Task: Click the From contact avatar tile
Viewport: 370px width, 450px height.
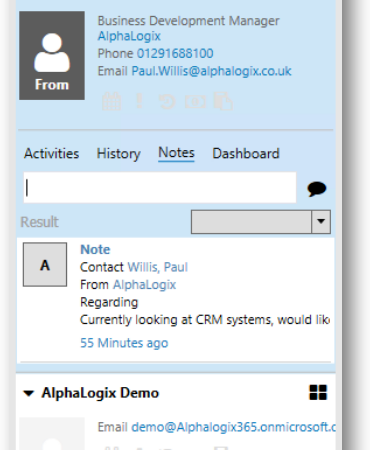Action: pos(52,55)
